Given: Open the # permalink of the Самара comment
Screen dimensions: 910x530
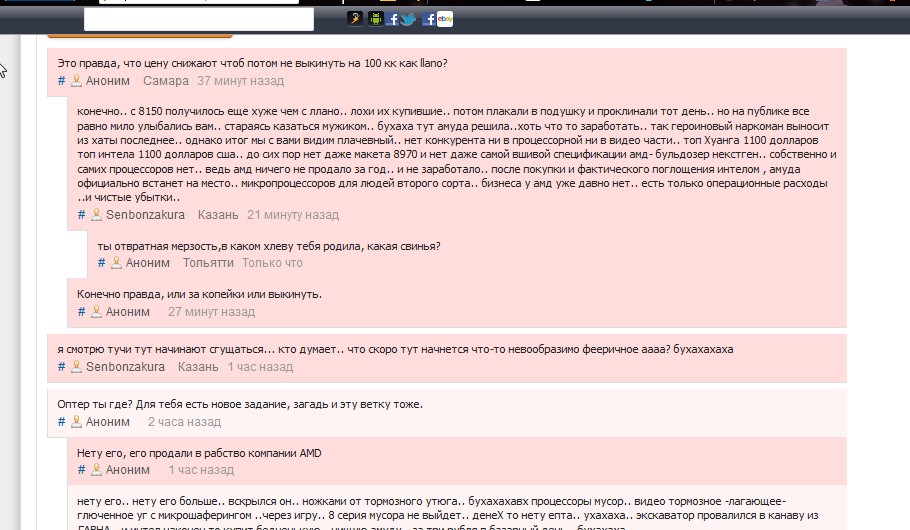Looking at the screenshot, I should [61, 81].
